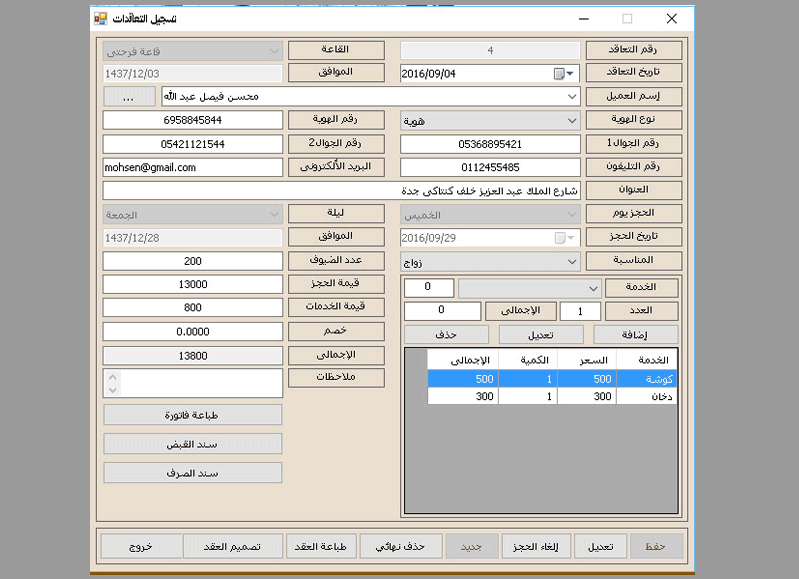Screen dimensions: 799x579
Task: Click the رقم التعاقد label button
Action: 634,50
